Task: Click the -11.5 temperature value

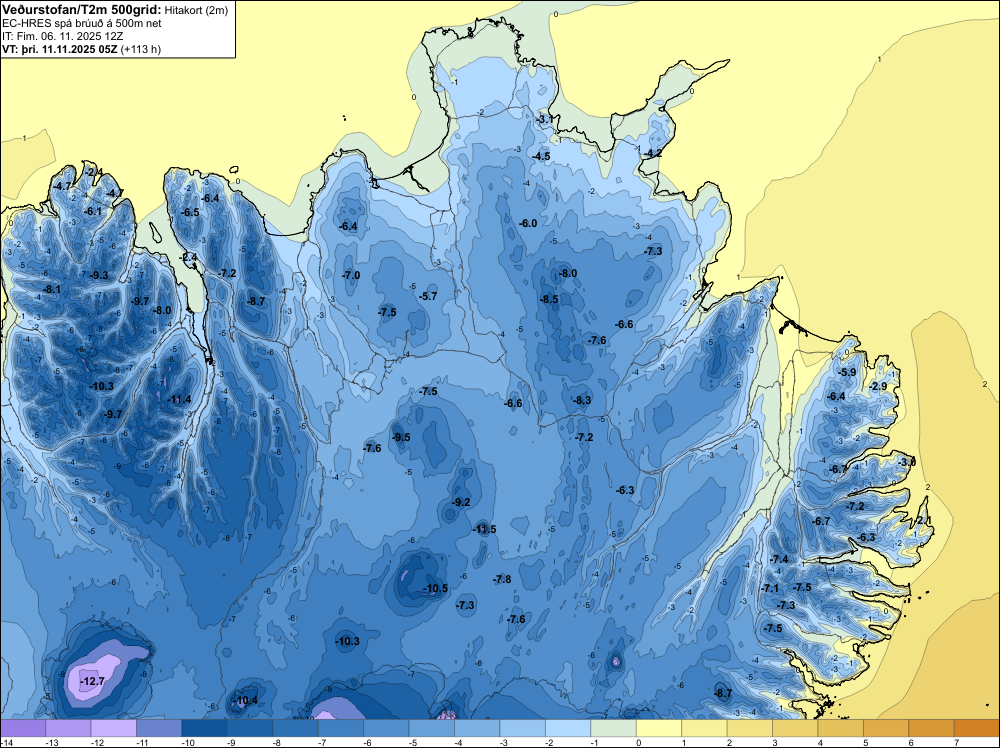Action: [x=484, y=529]
